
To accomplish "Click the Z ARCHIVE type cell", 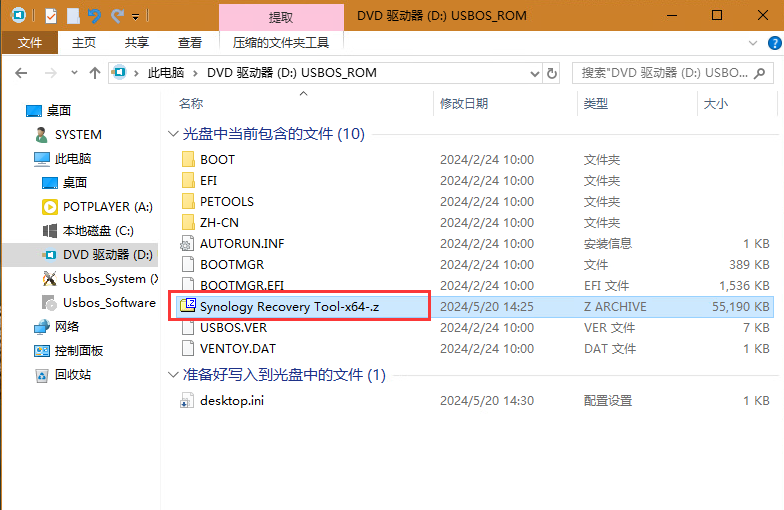I will (x=615, y=306).
